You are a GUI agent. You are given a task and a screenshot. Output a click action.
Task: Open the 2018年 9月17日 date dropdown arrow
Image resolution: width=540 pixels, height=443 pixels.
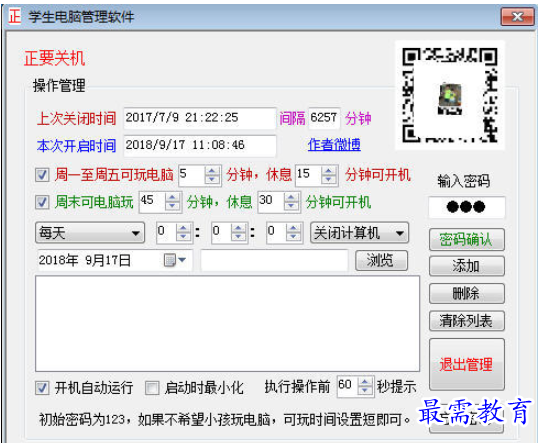tap(182, 260)
